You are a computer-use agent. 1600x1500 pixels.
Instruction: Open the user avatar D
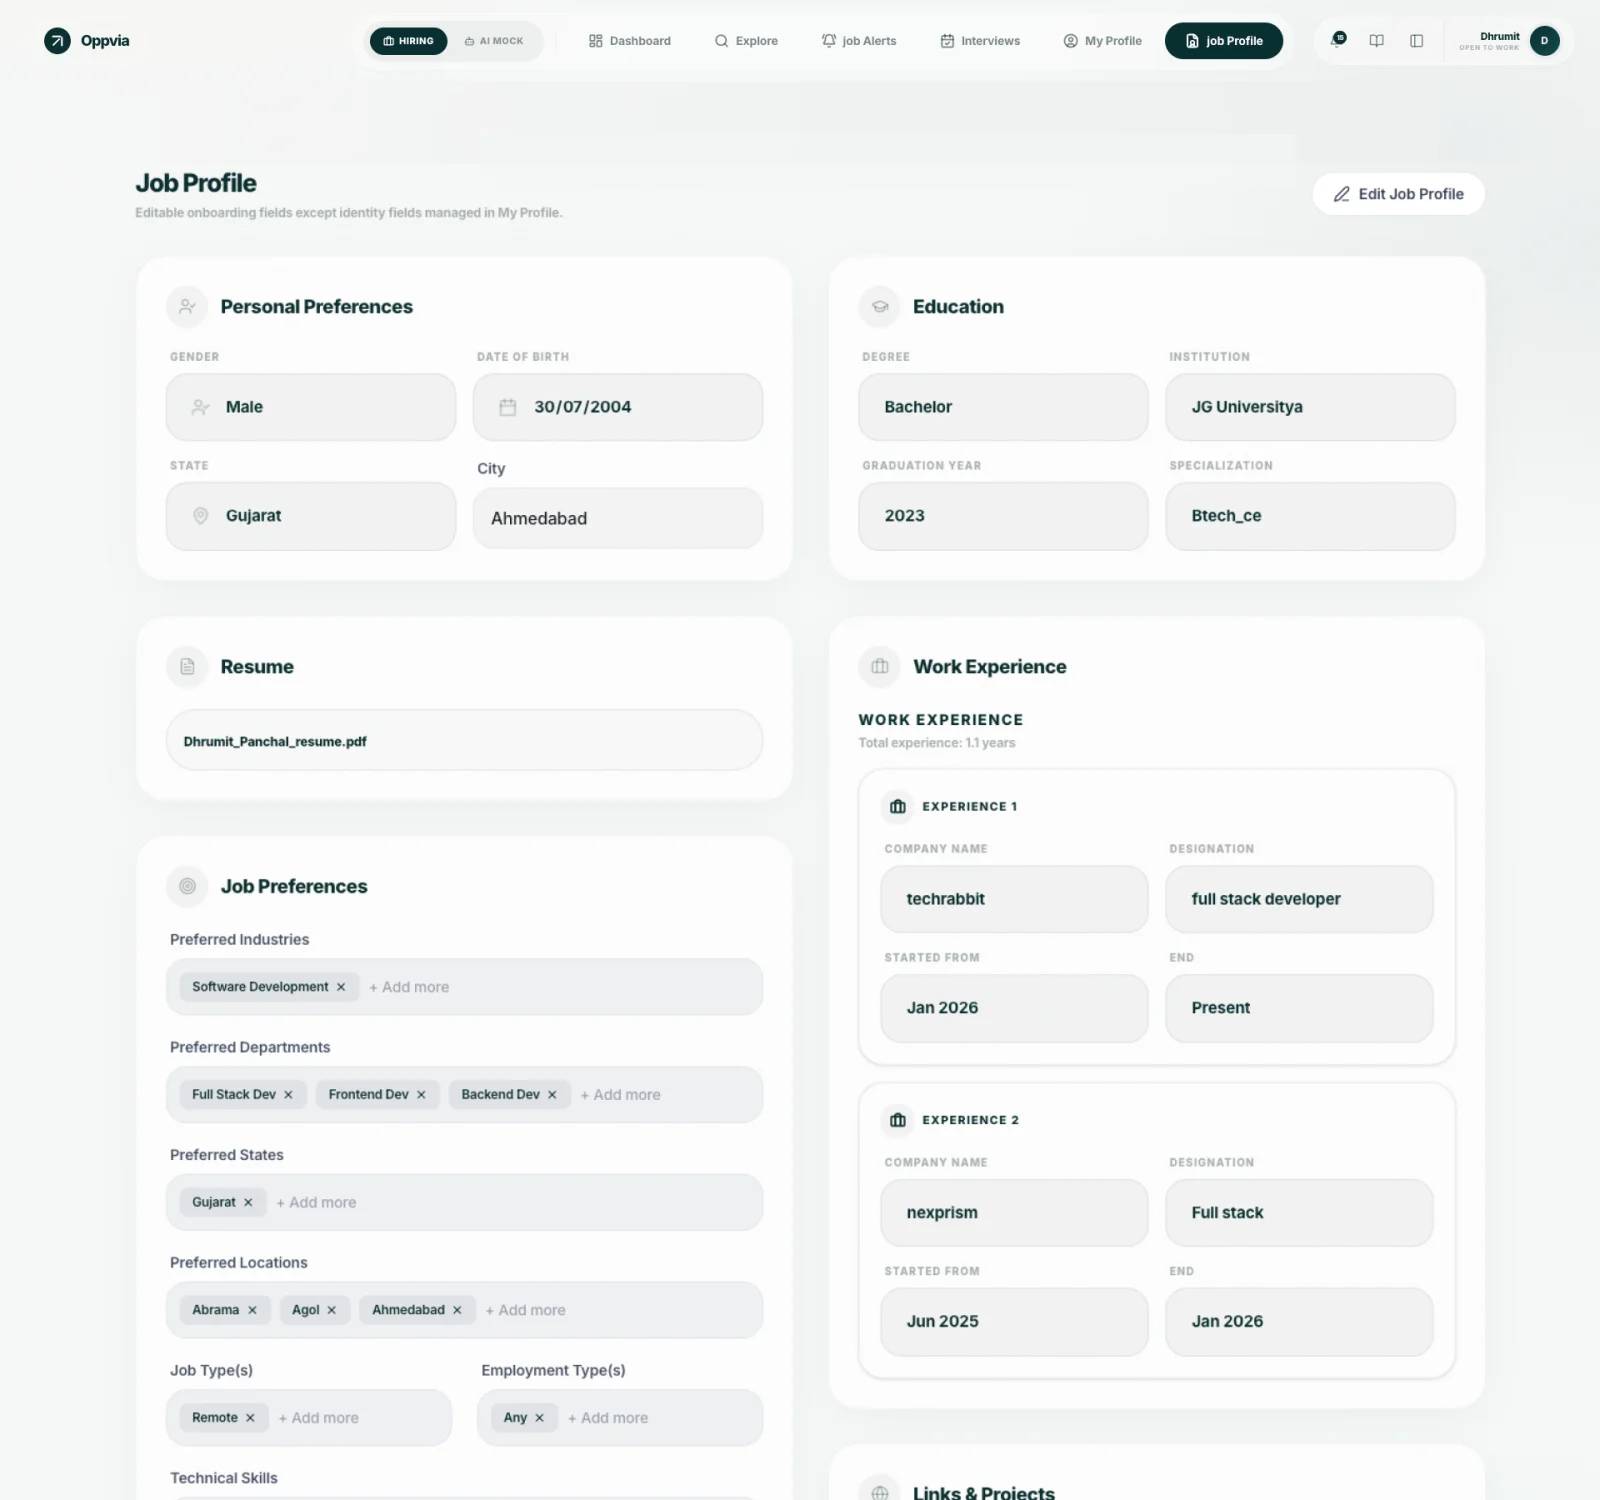1544,41
